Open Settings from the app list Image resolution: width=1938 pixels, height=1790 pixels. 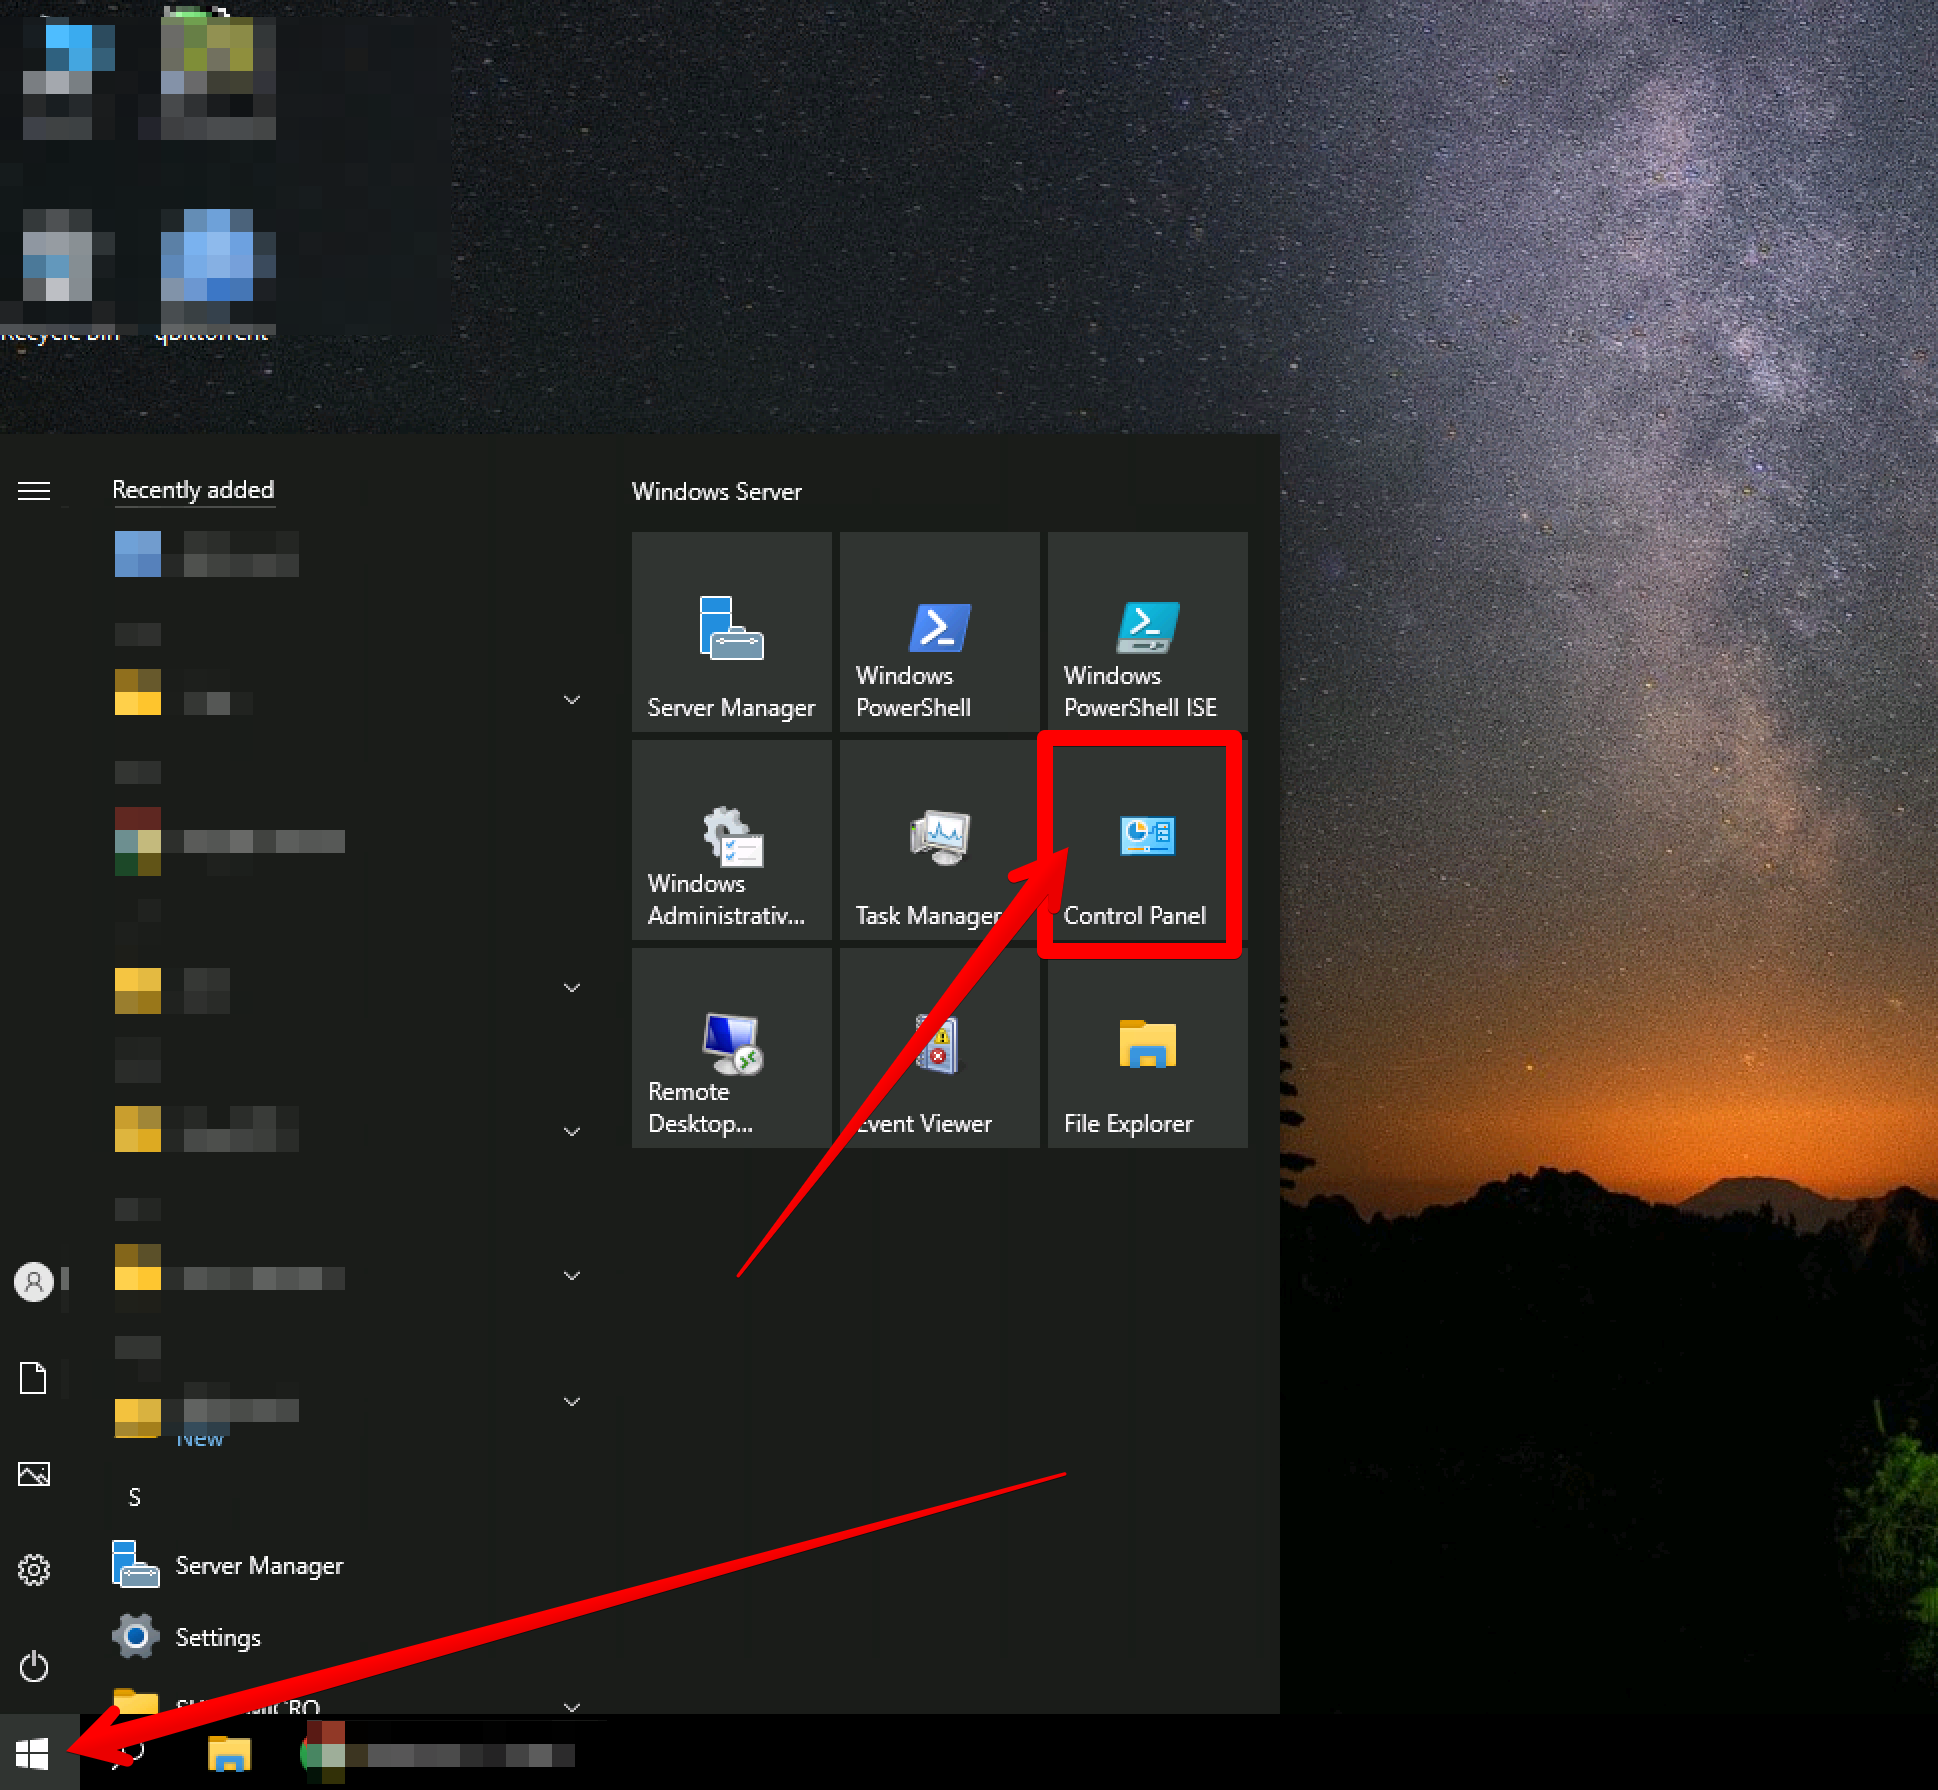click(218, 1637)
